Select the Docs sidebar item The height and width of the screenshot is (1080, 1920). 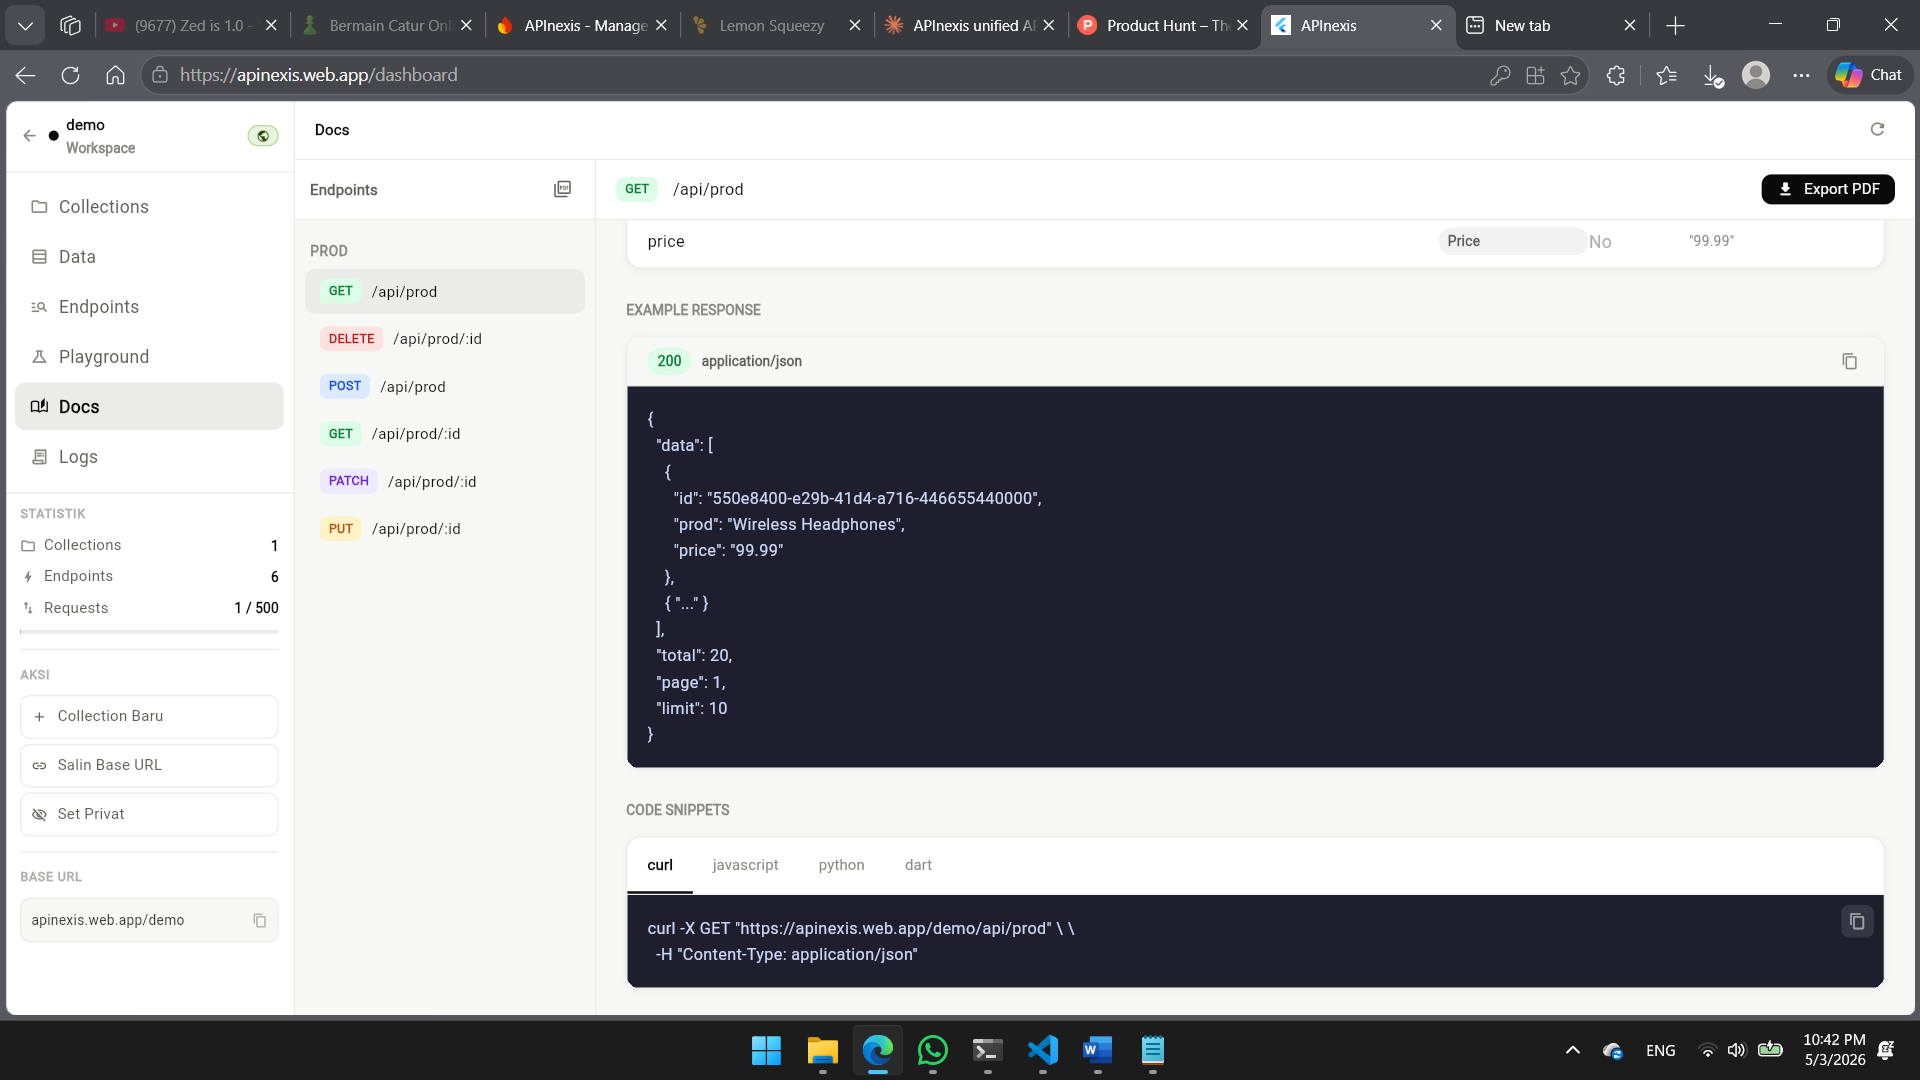coord(149,407)
